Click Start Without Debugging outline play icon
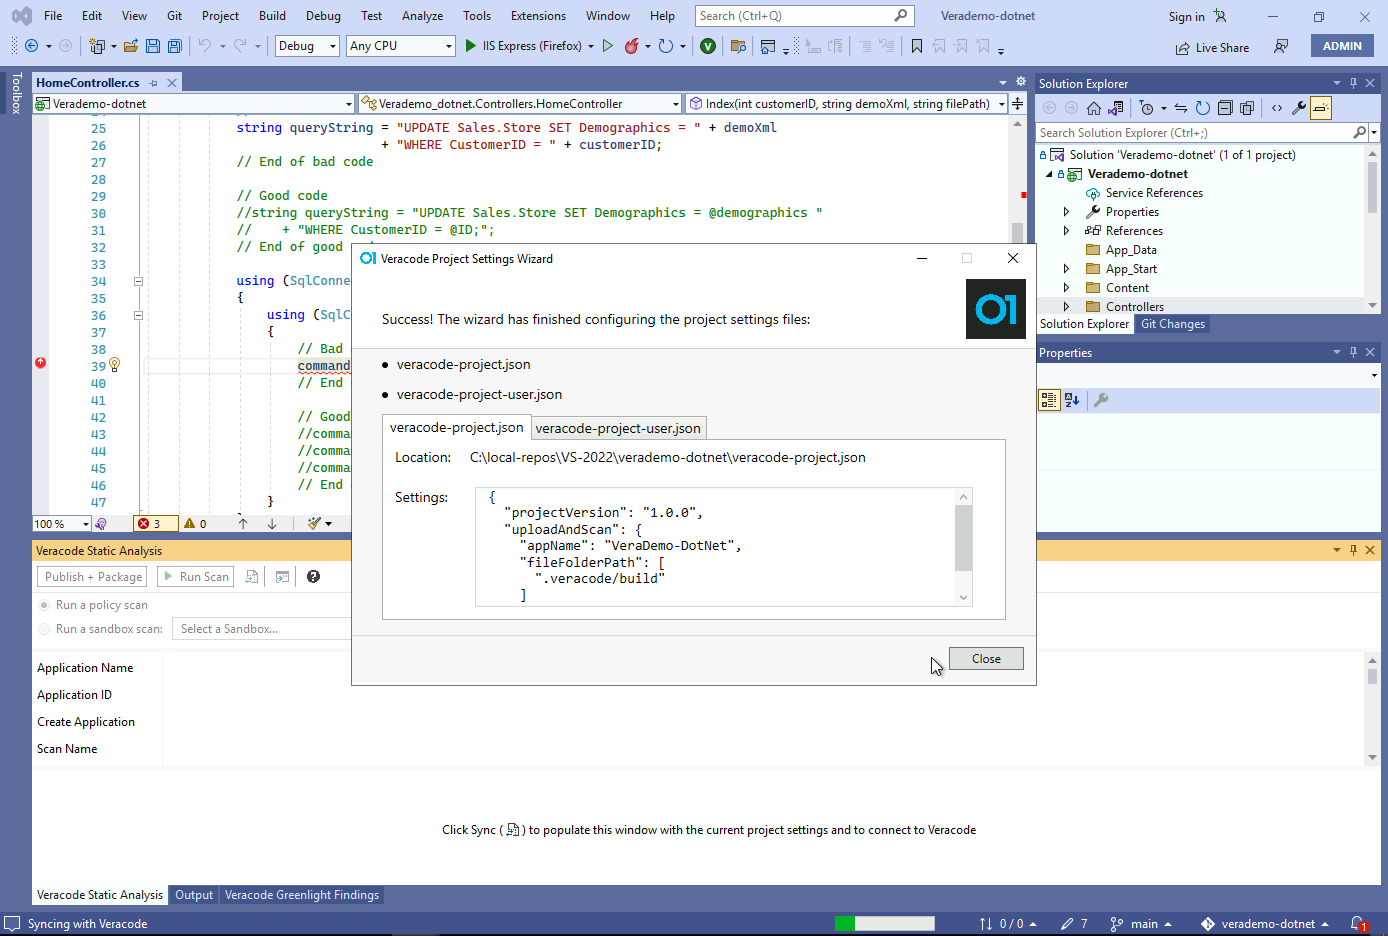The width and height of the screenshot is (1388, 936). [x=607, y=46]
